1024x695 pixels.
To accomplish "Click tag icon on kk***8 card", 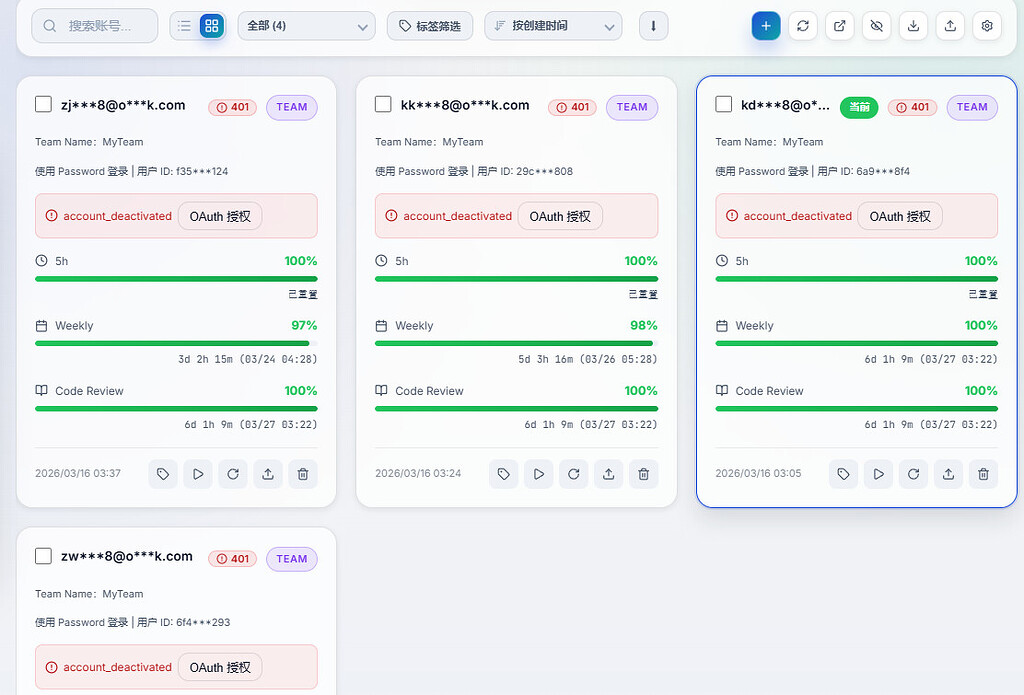I will coord(504,474).
